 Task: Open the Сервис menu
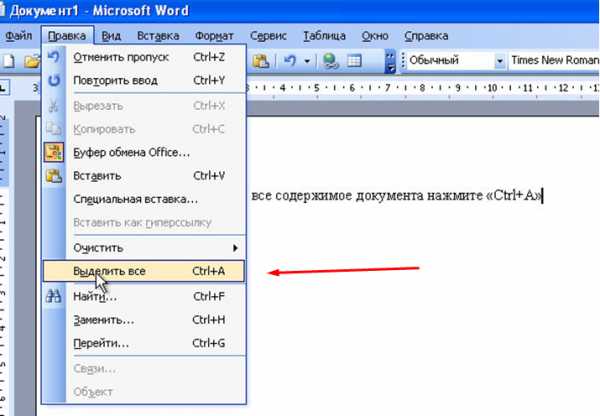(268, 36)
